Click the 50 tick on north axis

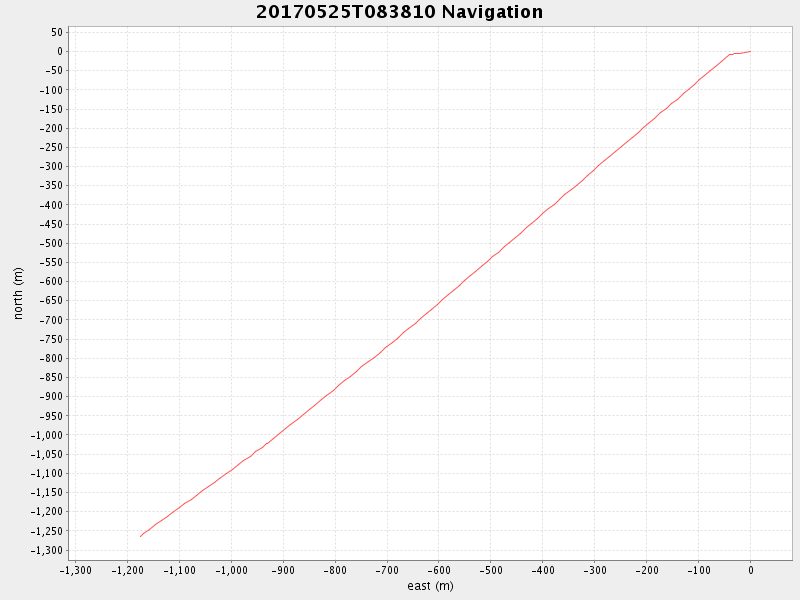(57, 32)
